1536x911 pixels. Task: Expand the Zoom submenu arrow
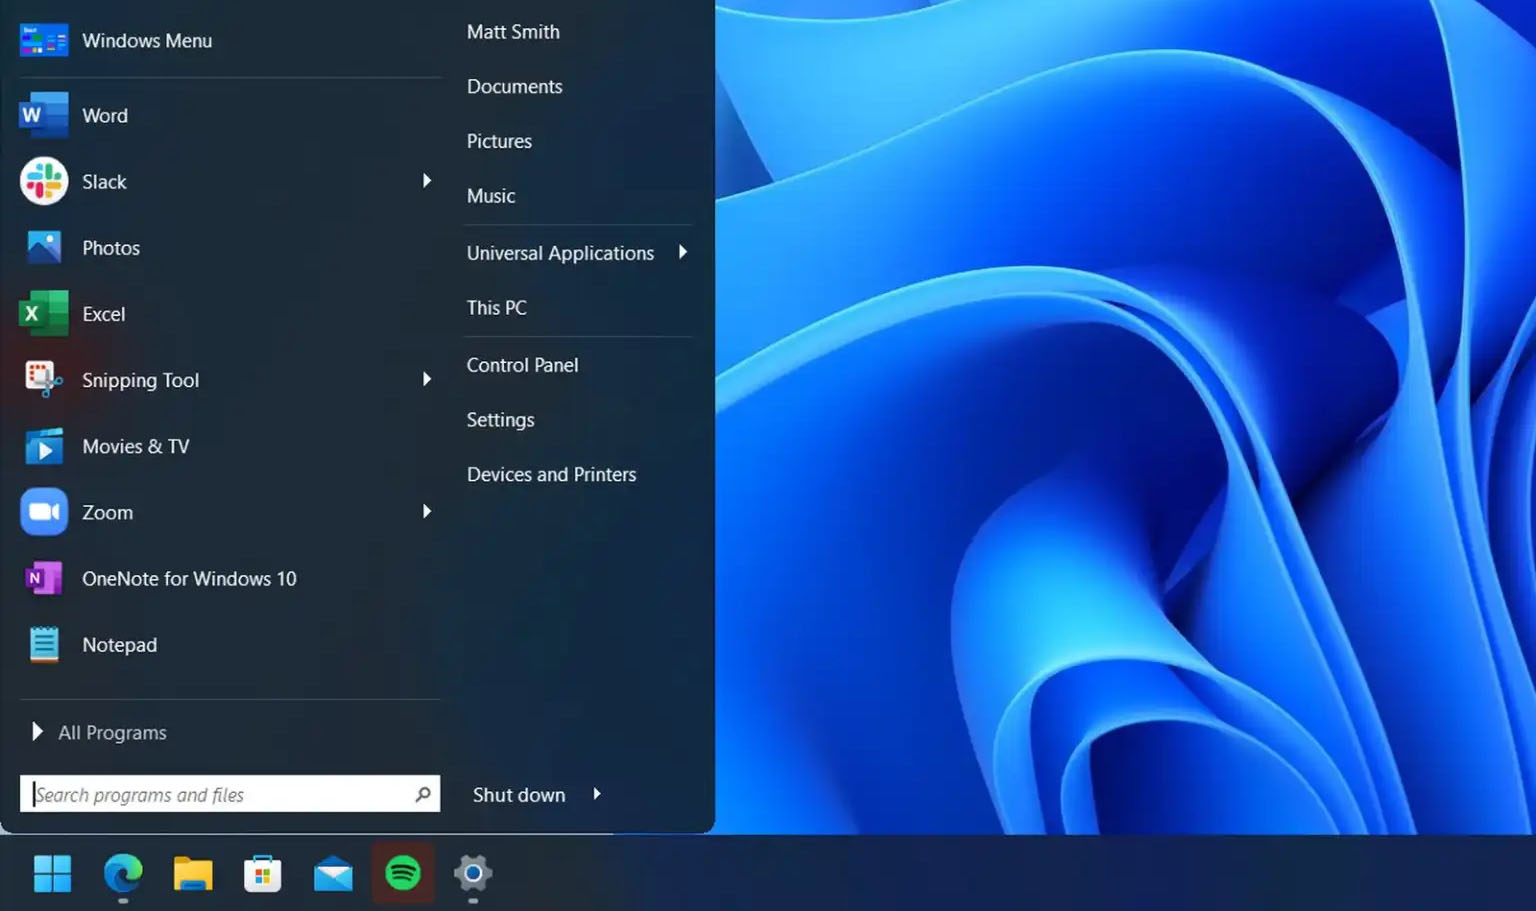point(427,512)
